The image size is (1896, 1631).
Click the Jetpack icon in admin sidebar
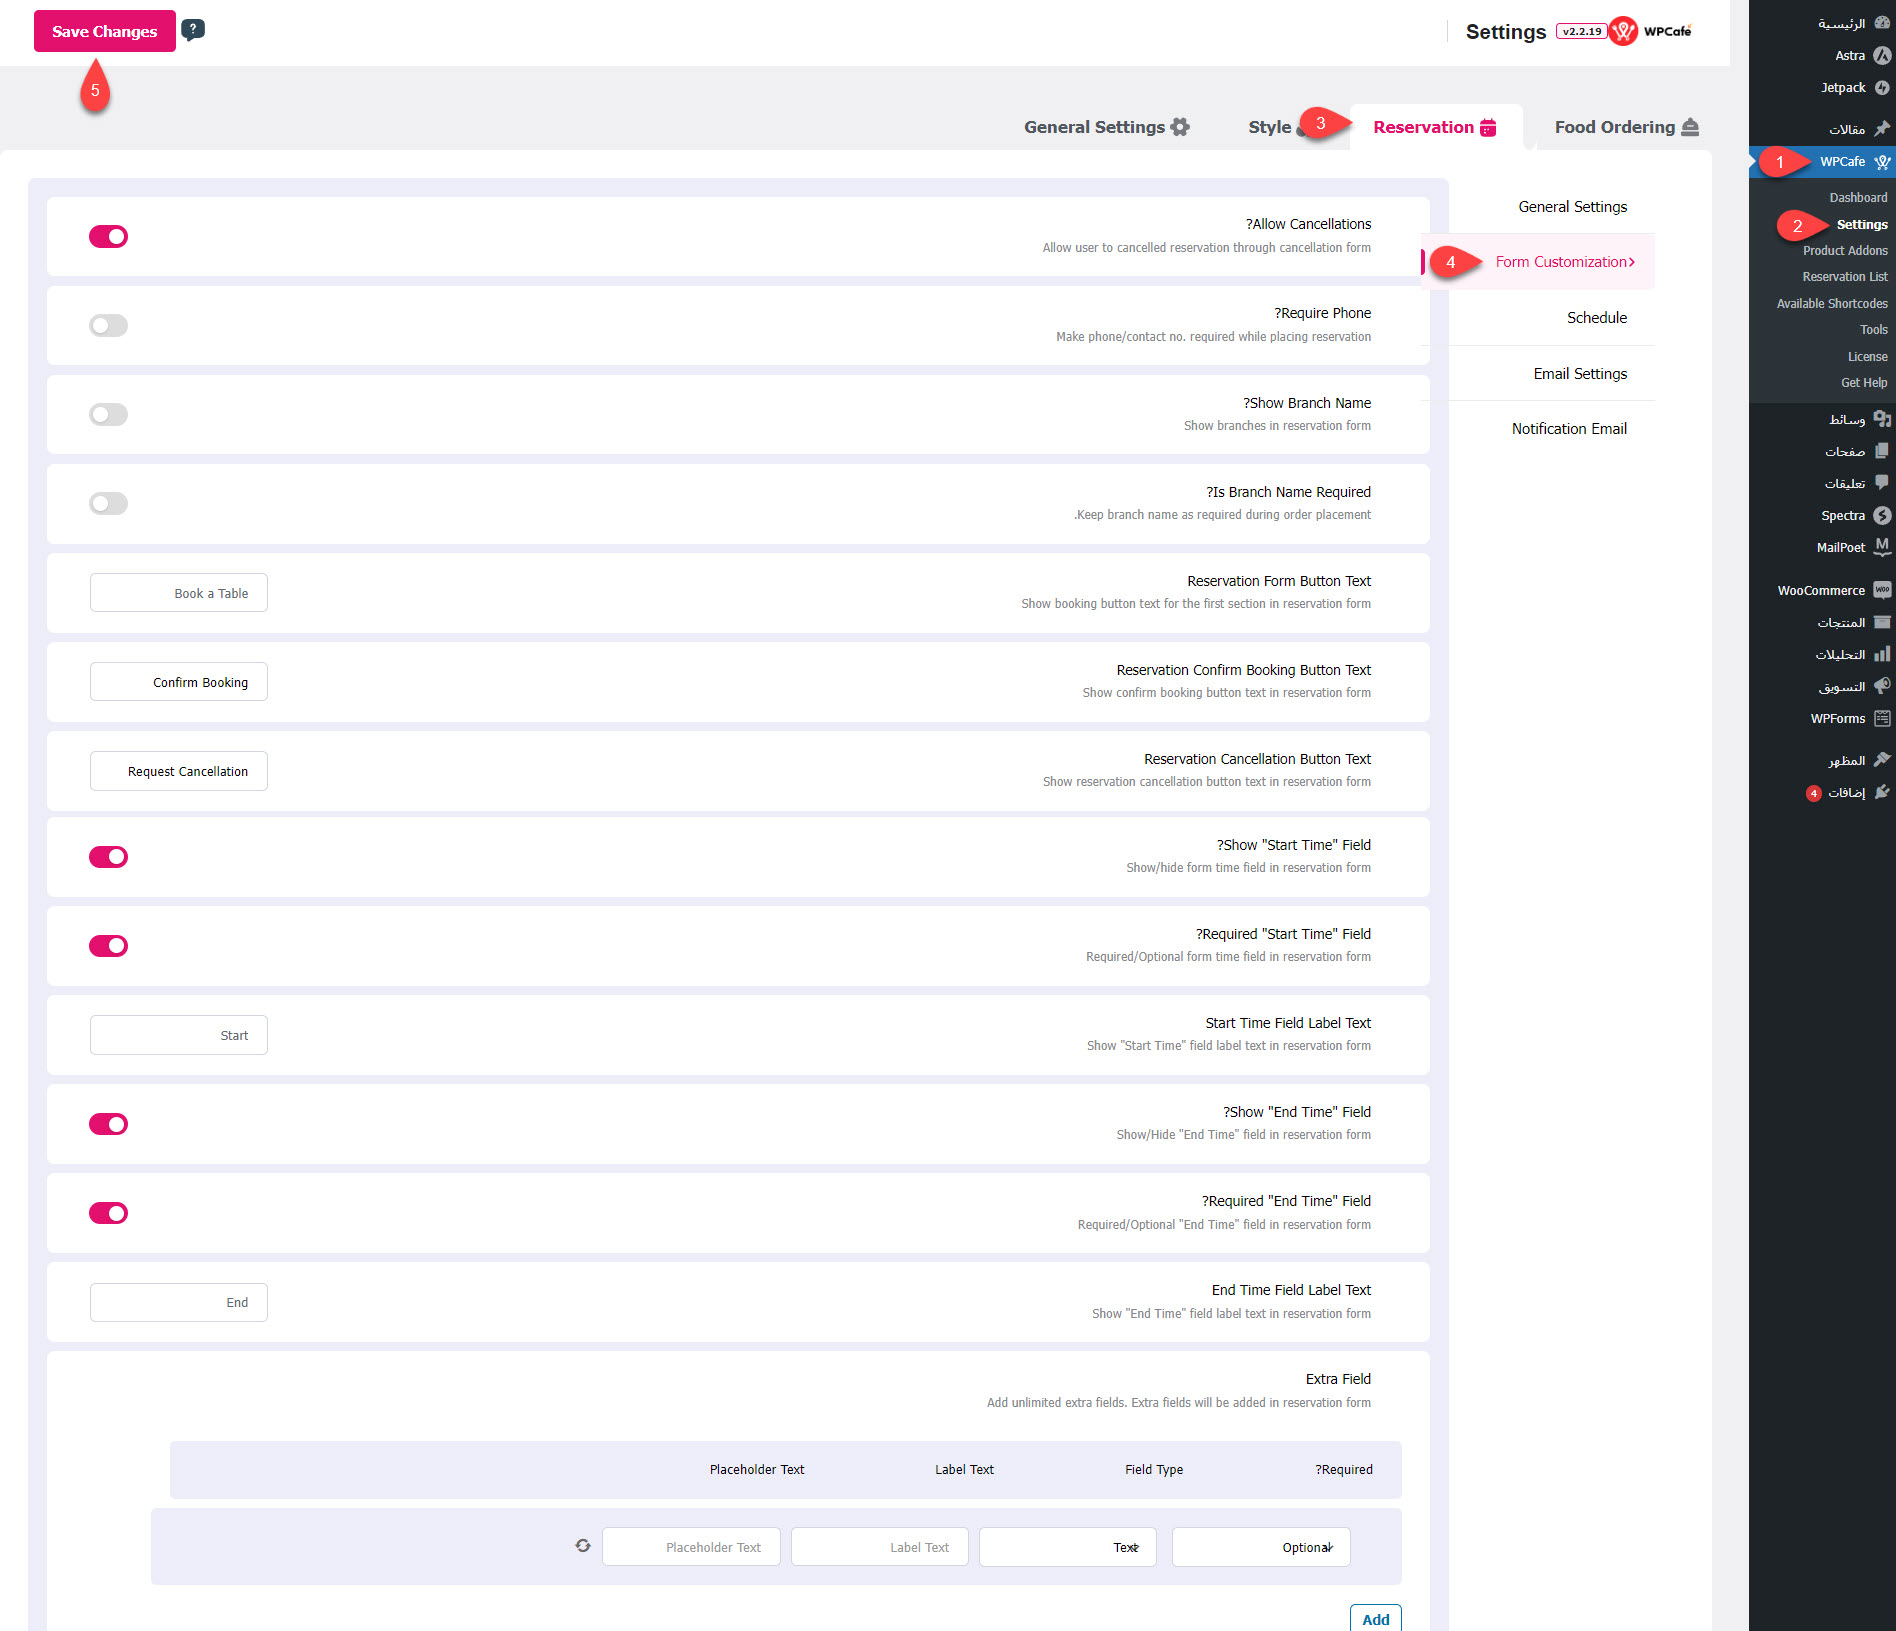click(x=1882, y=88)
